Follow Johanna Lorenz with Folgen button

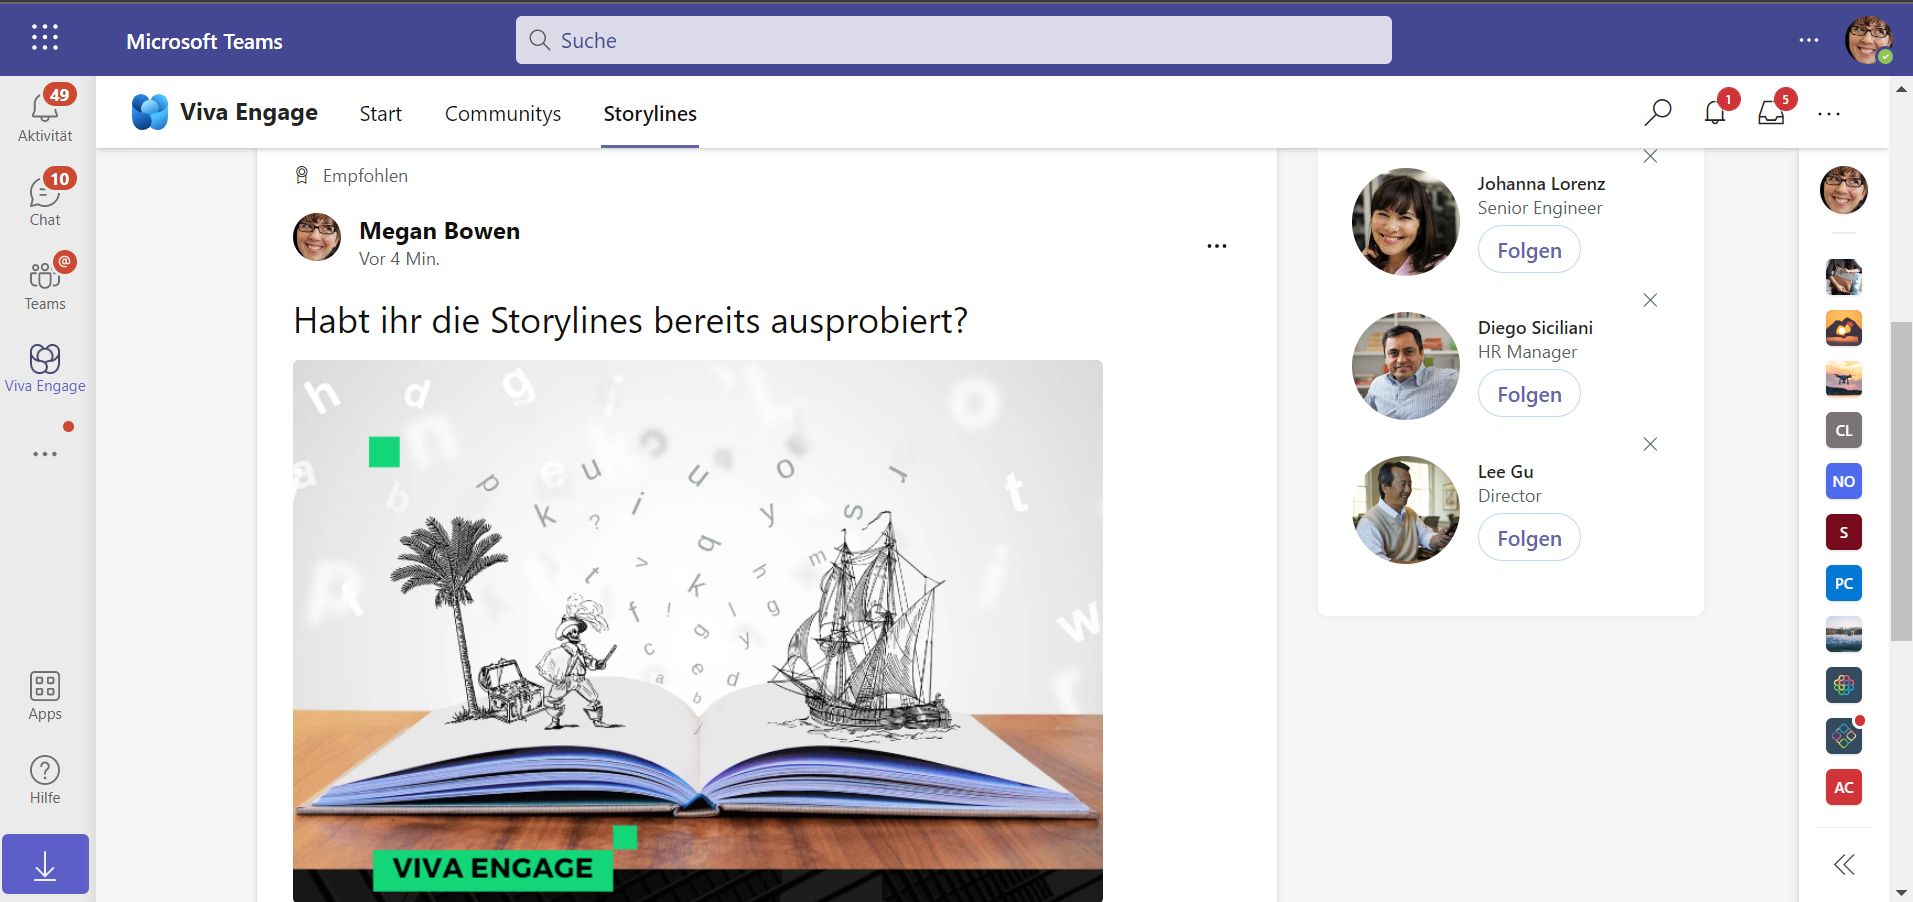coord(1529,250)
